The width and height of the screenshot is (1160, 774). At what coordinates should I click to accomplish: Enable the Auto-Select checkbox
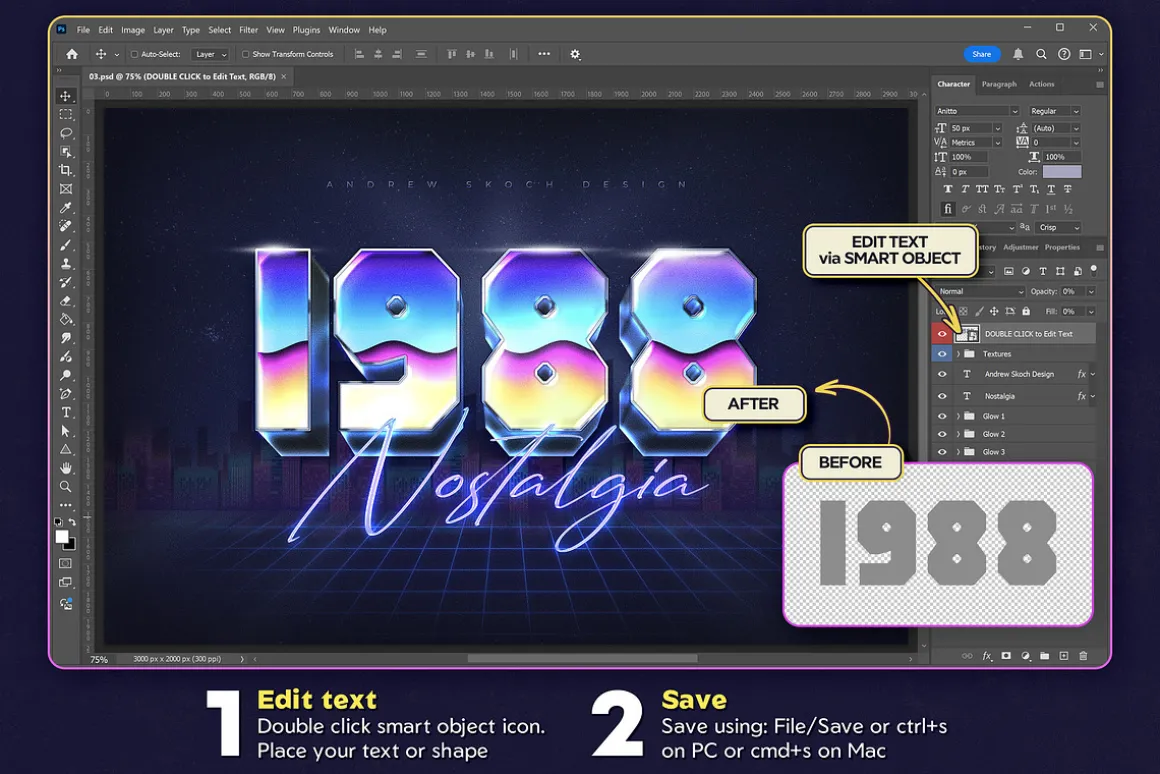[x=134, y=54]
